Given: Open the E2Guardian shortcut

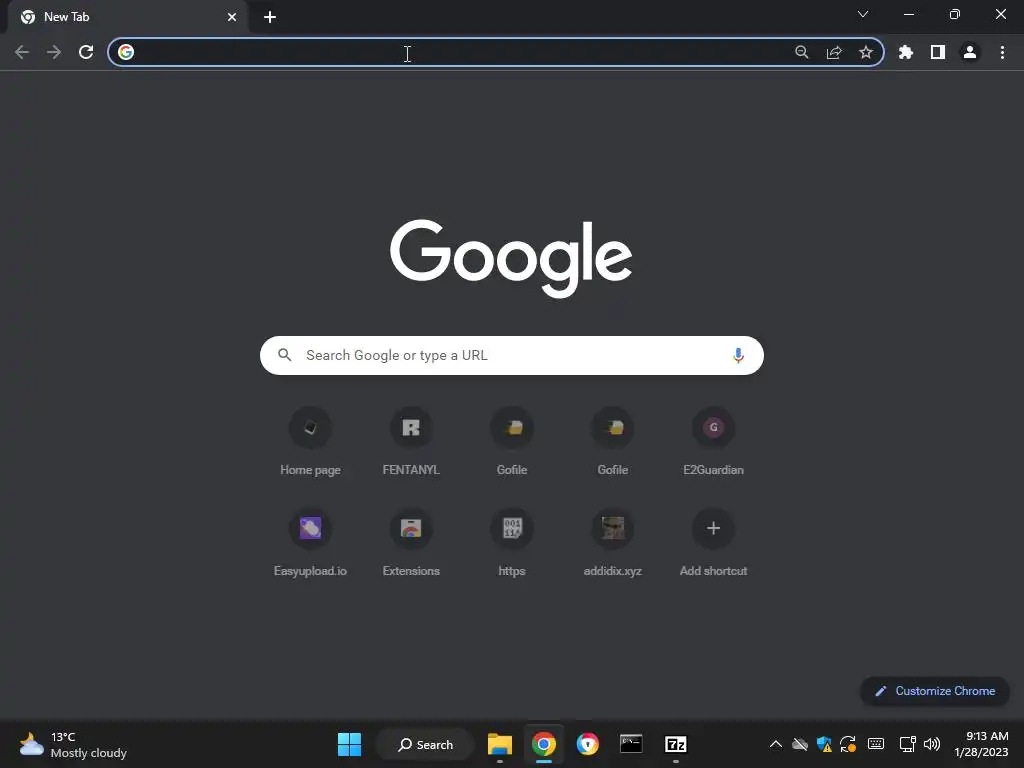Looking at the screenshot, I should tap(713, 441).
